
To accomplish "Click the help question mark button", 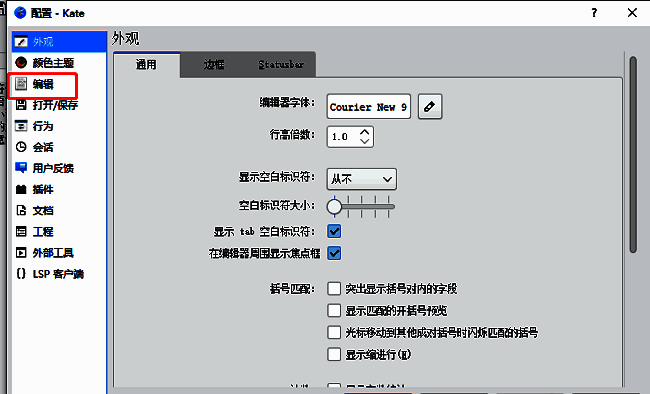I will click(594, 13).
